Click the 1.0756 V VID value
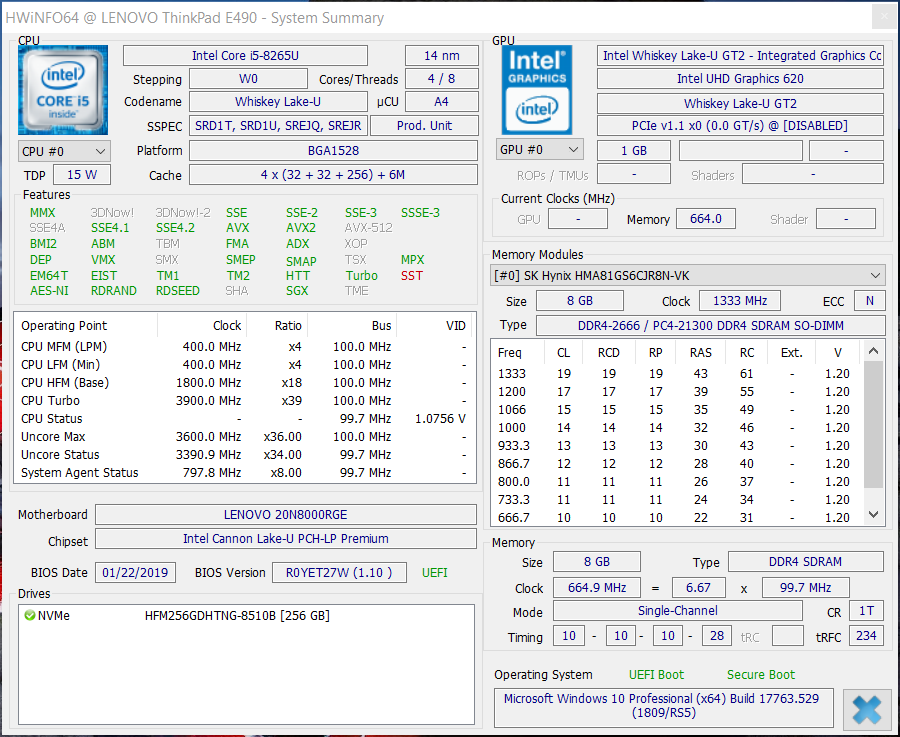 pyautogui.click(x=440, y=418)
